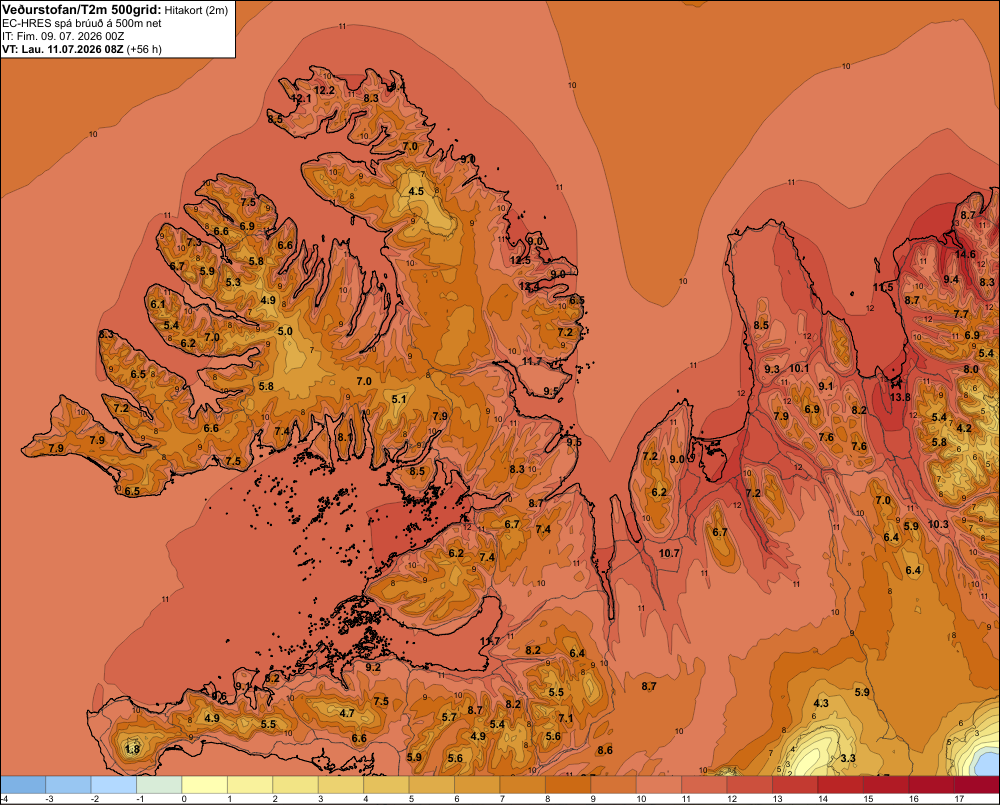The width and height of the screenshot is (1000, 805).
Task: Click the pale green legend swatch between -1 and 0
Action: pyautogui.click(x=159, y=785)
